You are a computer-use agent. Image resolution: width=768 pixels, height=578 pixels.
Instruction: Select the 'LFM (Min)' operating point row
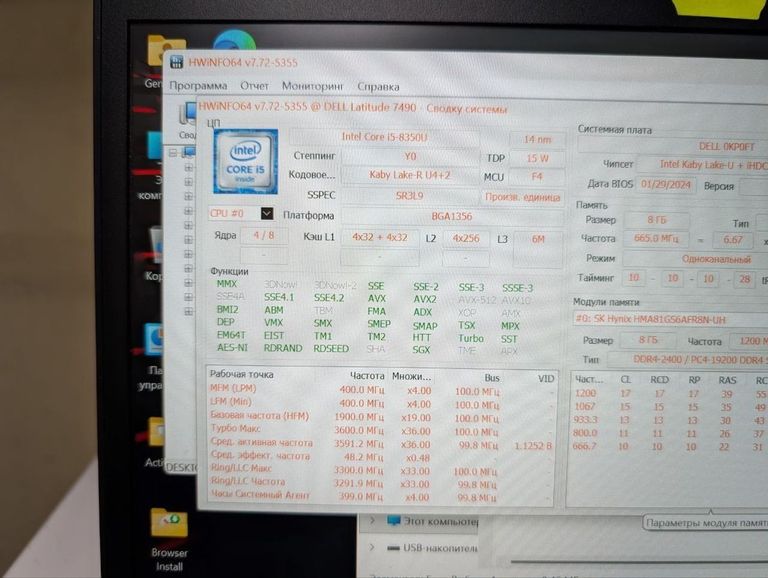[381, 403]
